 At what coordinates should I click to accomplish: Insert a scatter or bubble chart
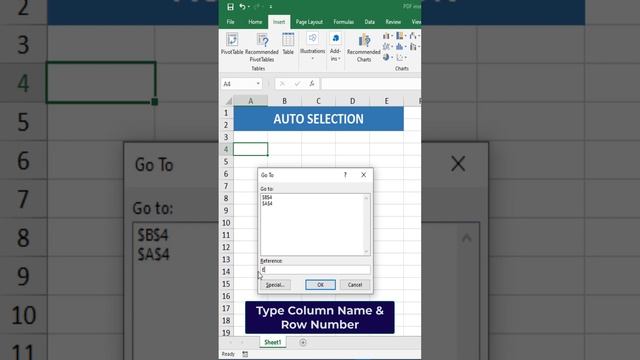click(401, 58)
